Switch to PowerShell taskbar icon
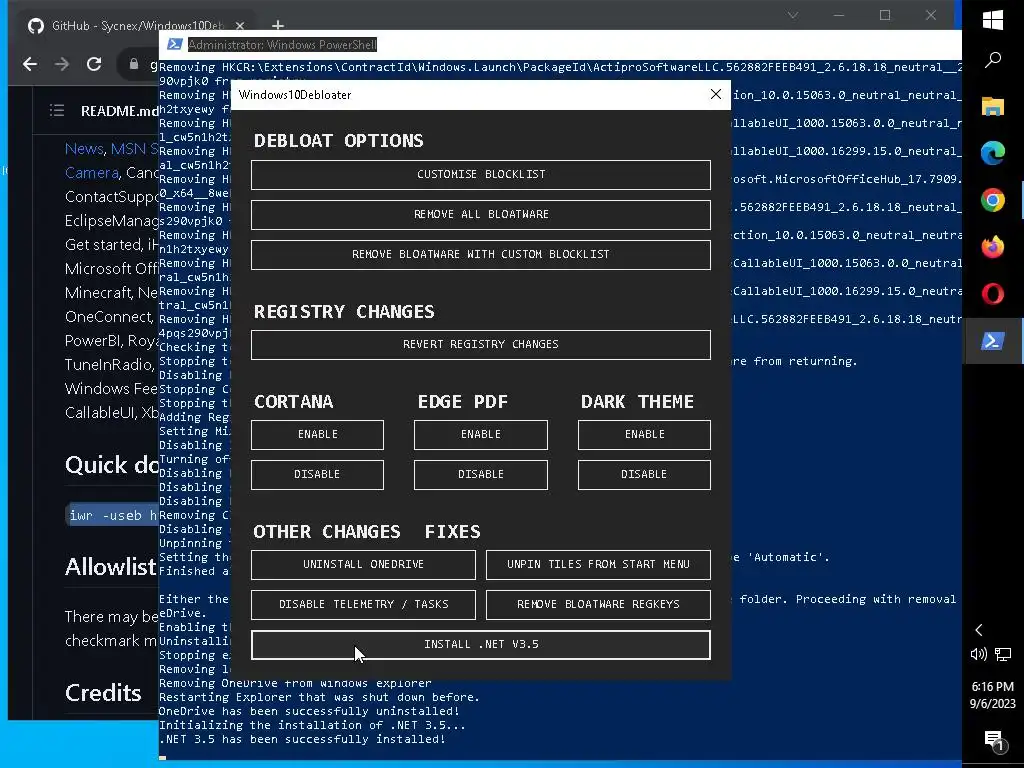 tap(993, 341)
